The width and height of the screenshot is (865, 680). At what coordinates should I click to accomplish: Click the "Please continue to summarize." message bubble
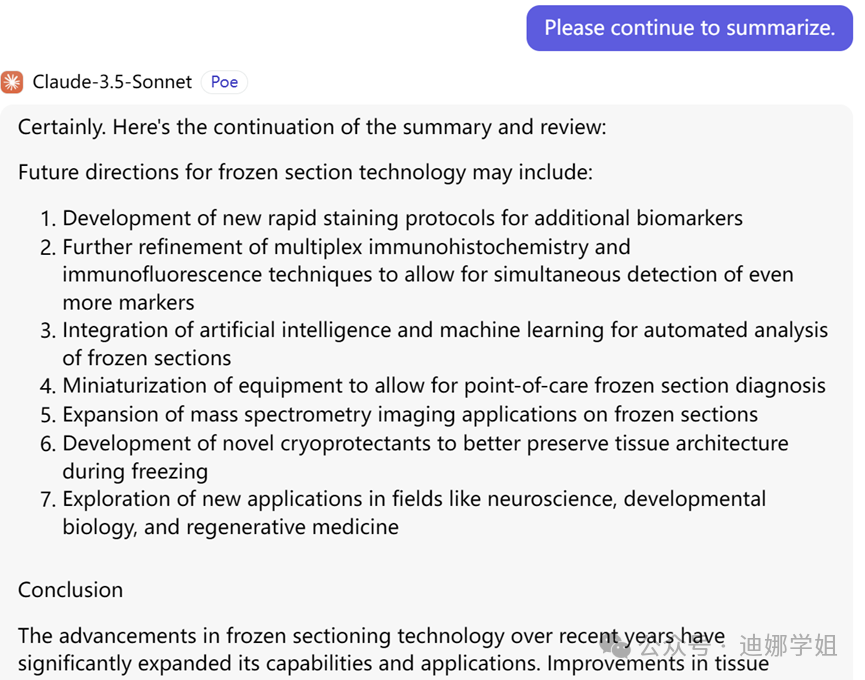click(689, 28)
